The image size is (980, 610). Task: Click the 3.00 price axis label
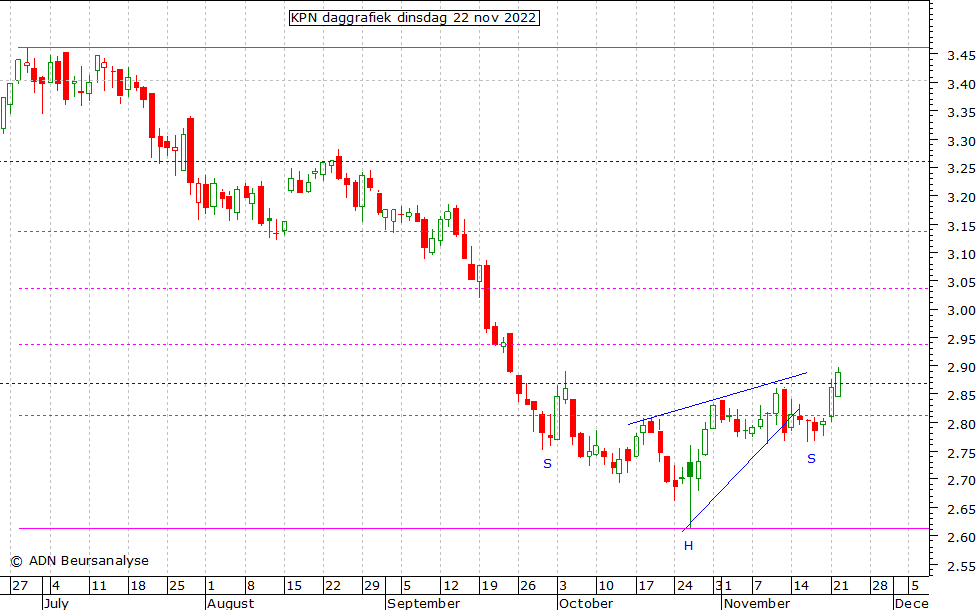click(961, 311)
